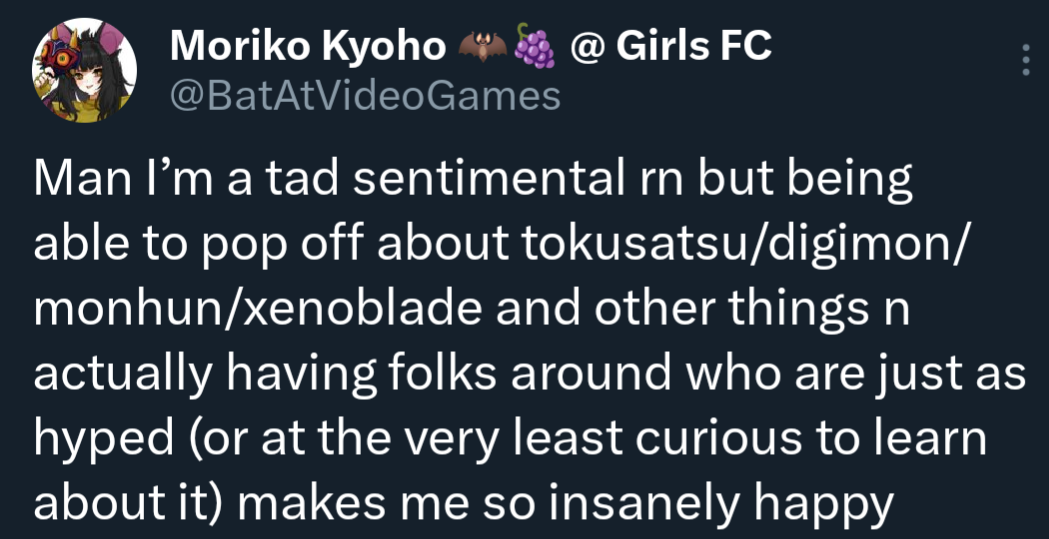Open the Moriko Kyoho display name link
This screenshot has width=1049, height=539.
click(307, 45)
